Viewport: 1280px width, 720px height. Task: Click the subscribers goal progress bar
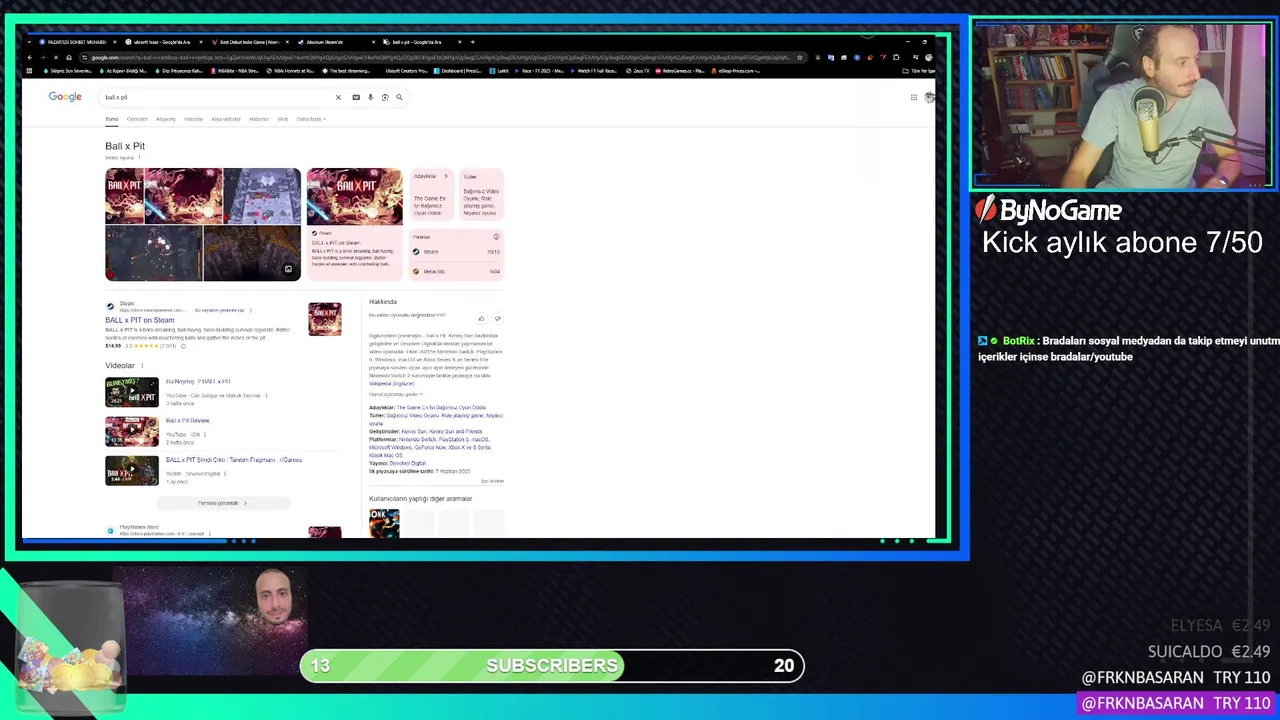coord(552,665)
